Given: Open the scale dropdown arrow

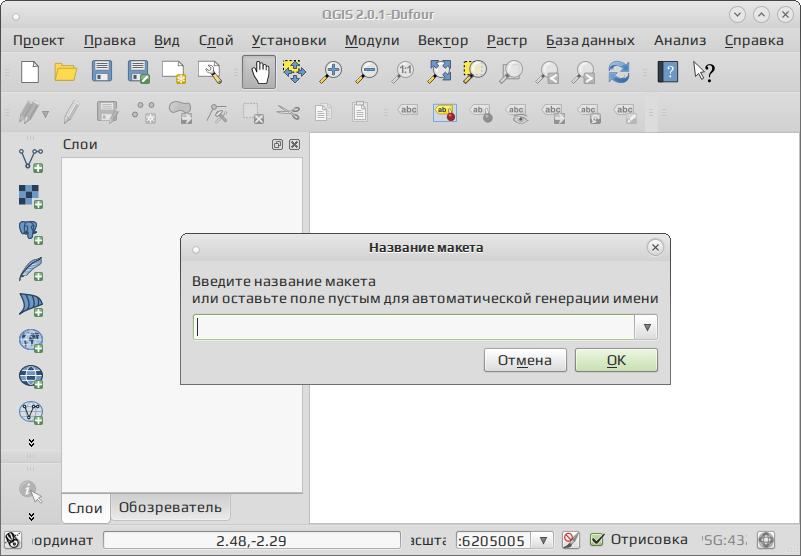Looking at the screenshot, I should 543,540.
